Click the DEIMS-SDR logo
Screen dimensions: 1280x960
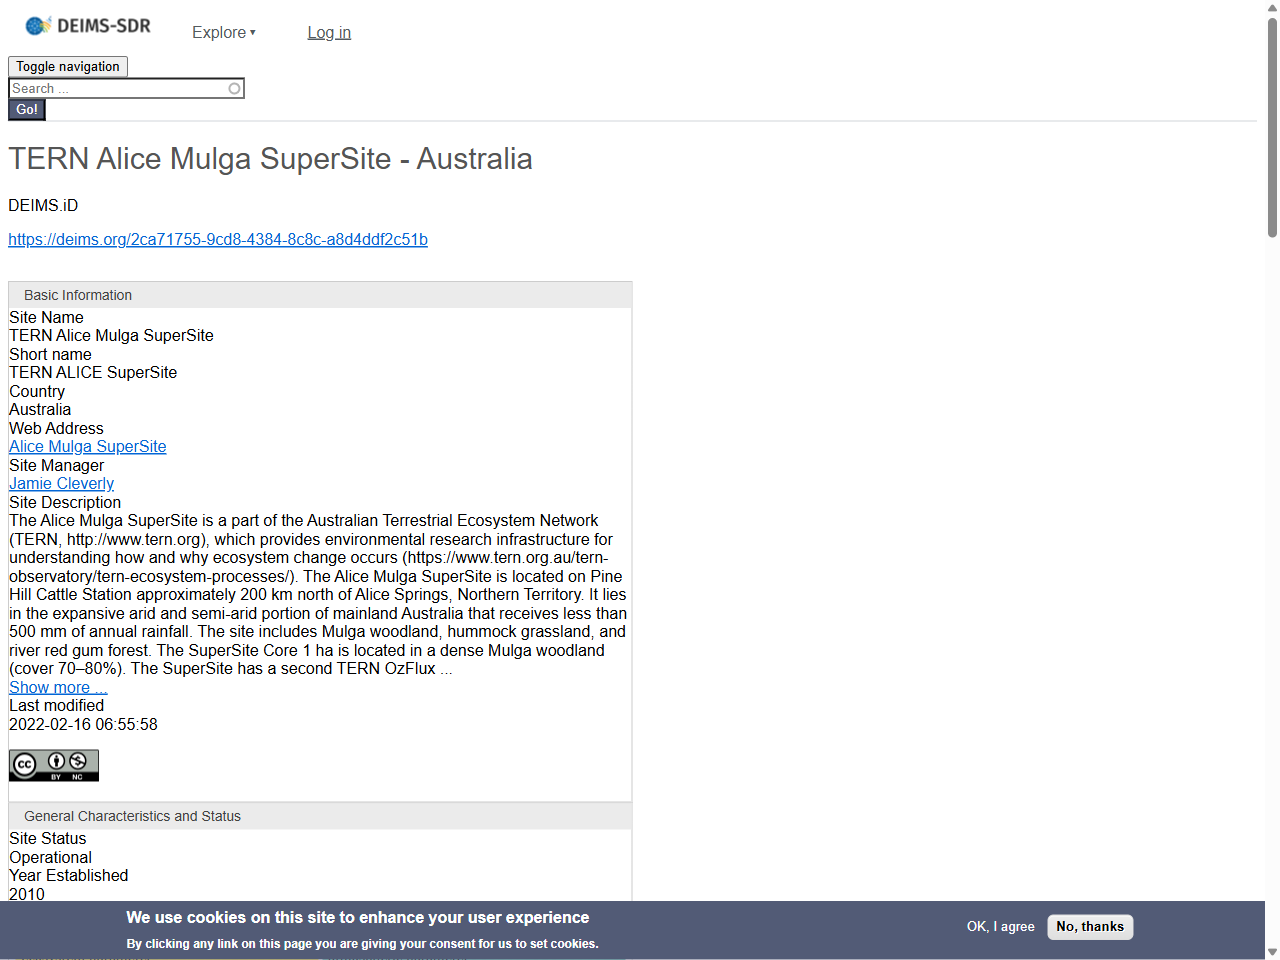pos(89,26)
